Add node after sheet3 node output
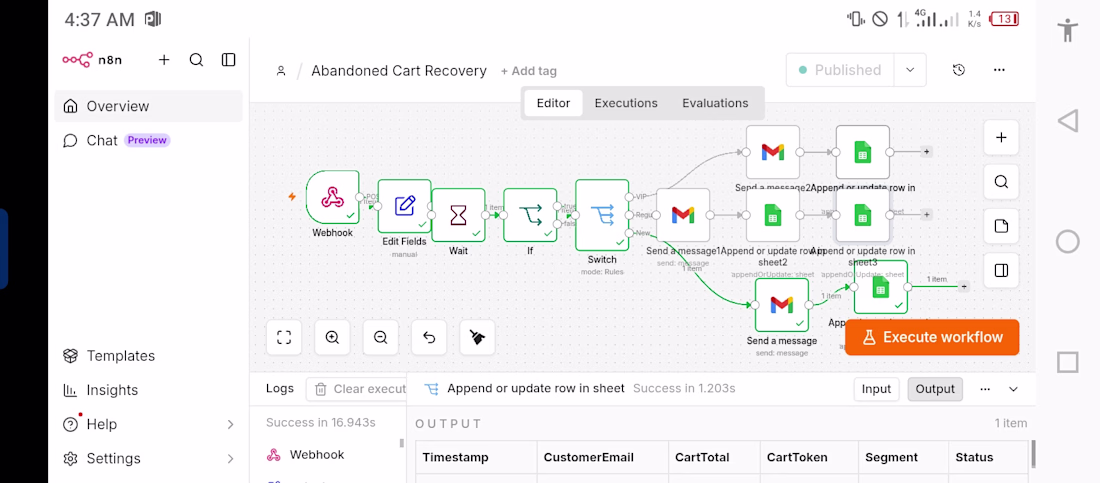The height and width of the screenshot is (483, 1100). pos(927,215)
